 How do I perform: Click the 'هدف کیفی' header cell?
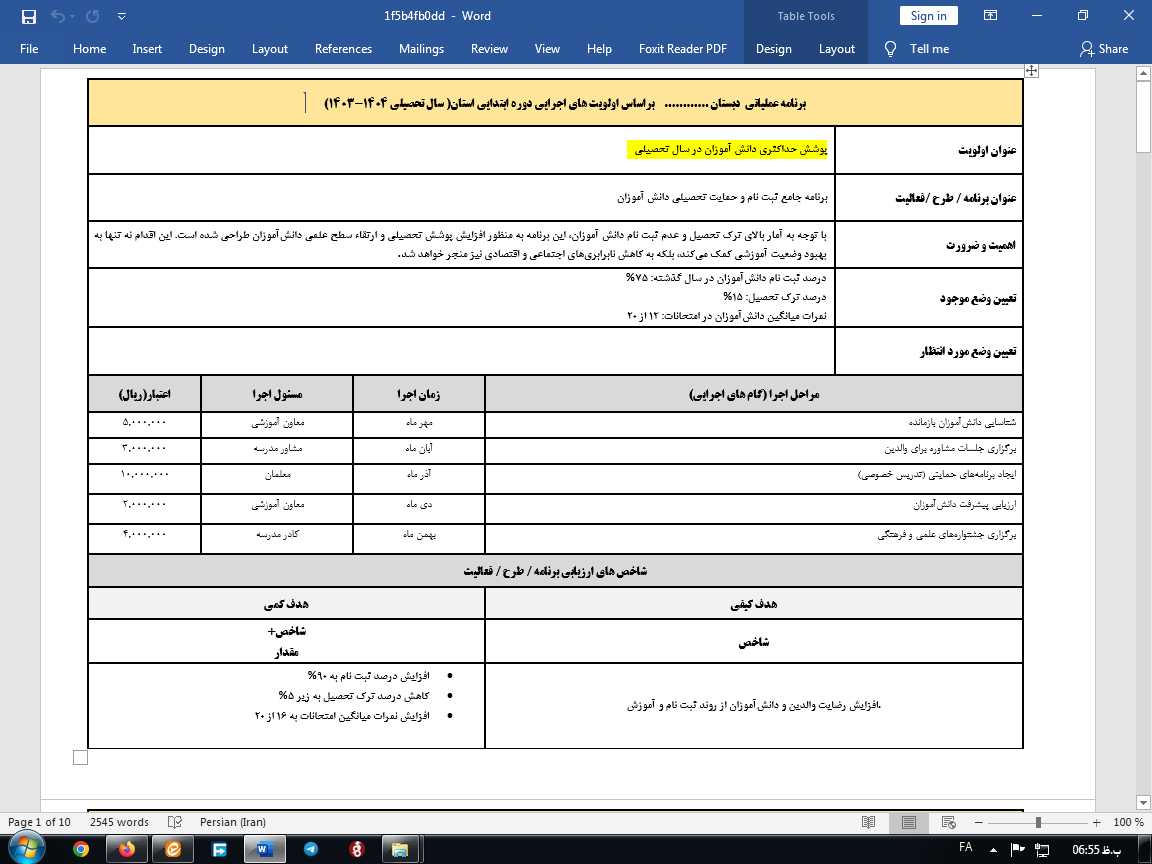754,604
